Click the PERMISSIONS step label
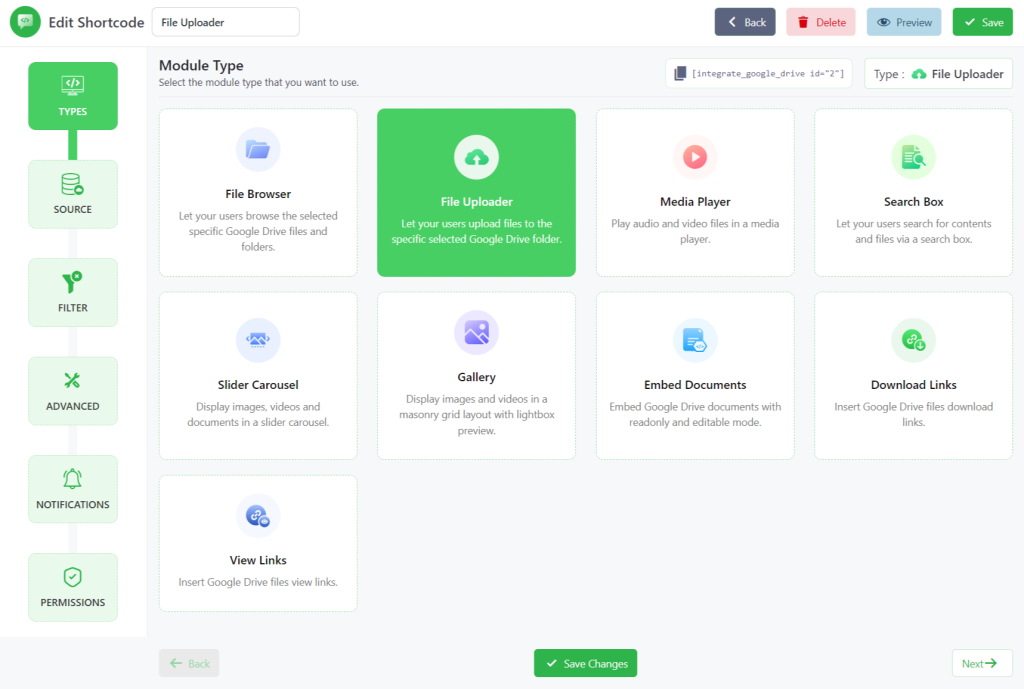Image resolution: width=1024 pixels, height=689 pixels. 72,602
